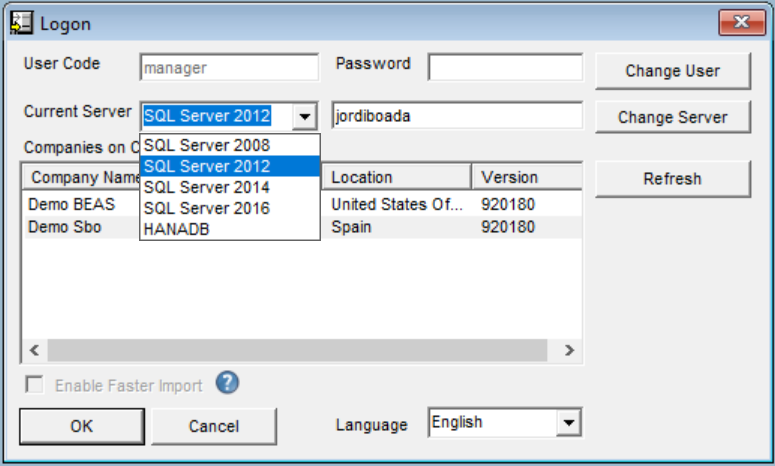
Task: Cancel the logon dialog
Action: [x=214, y=426]
